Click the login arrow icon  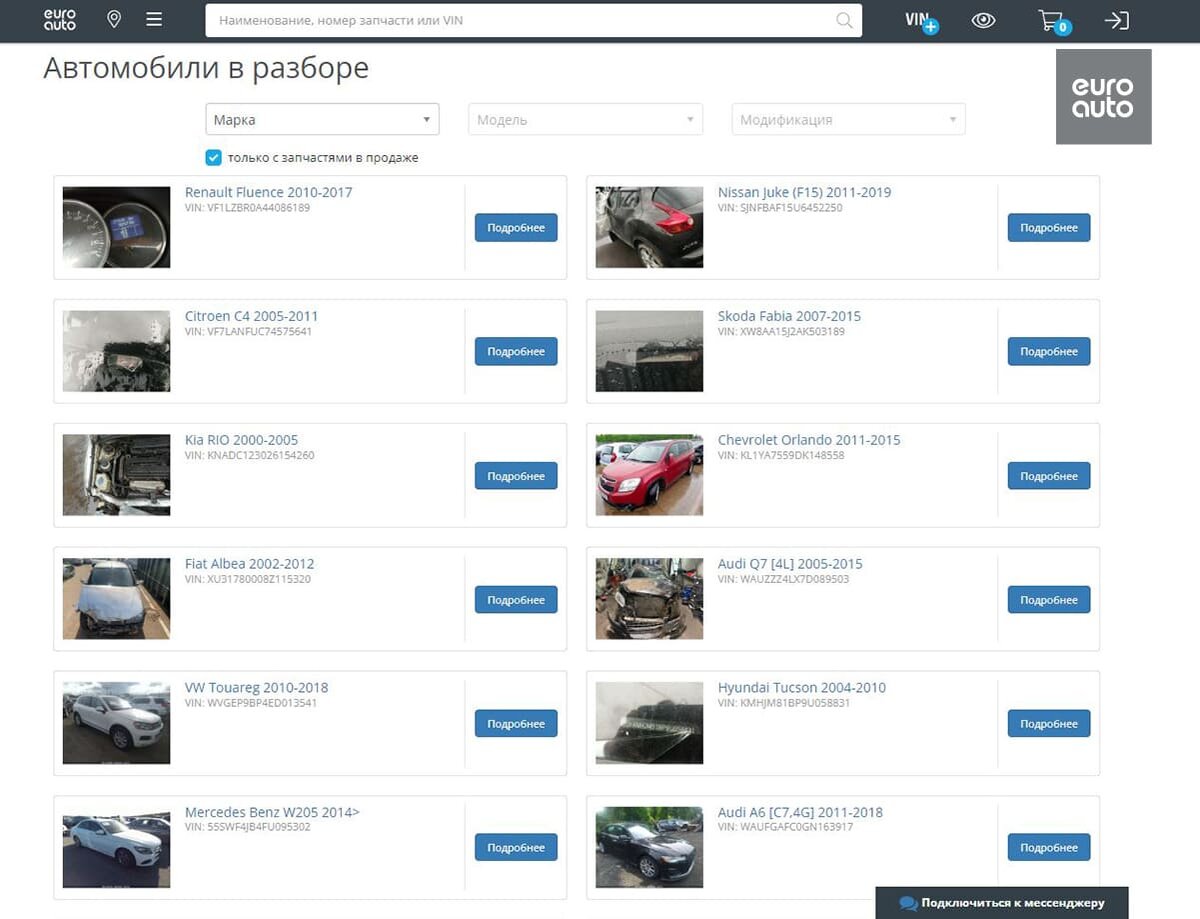[1116, 20]
